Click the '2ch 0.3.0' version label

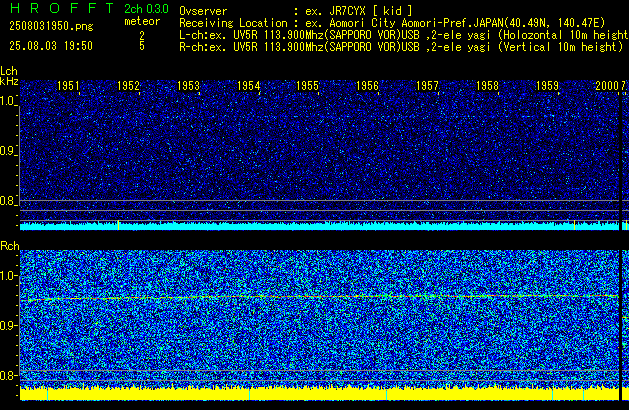pos(146,9)
